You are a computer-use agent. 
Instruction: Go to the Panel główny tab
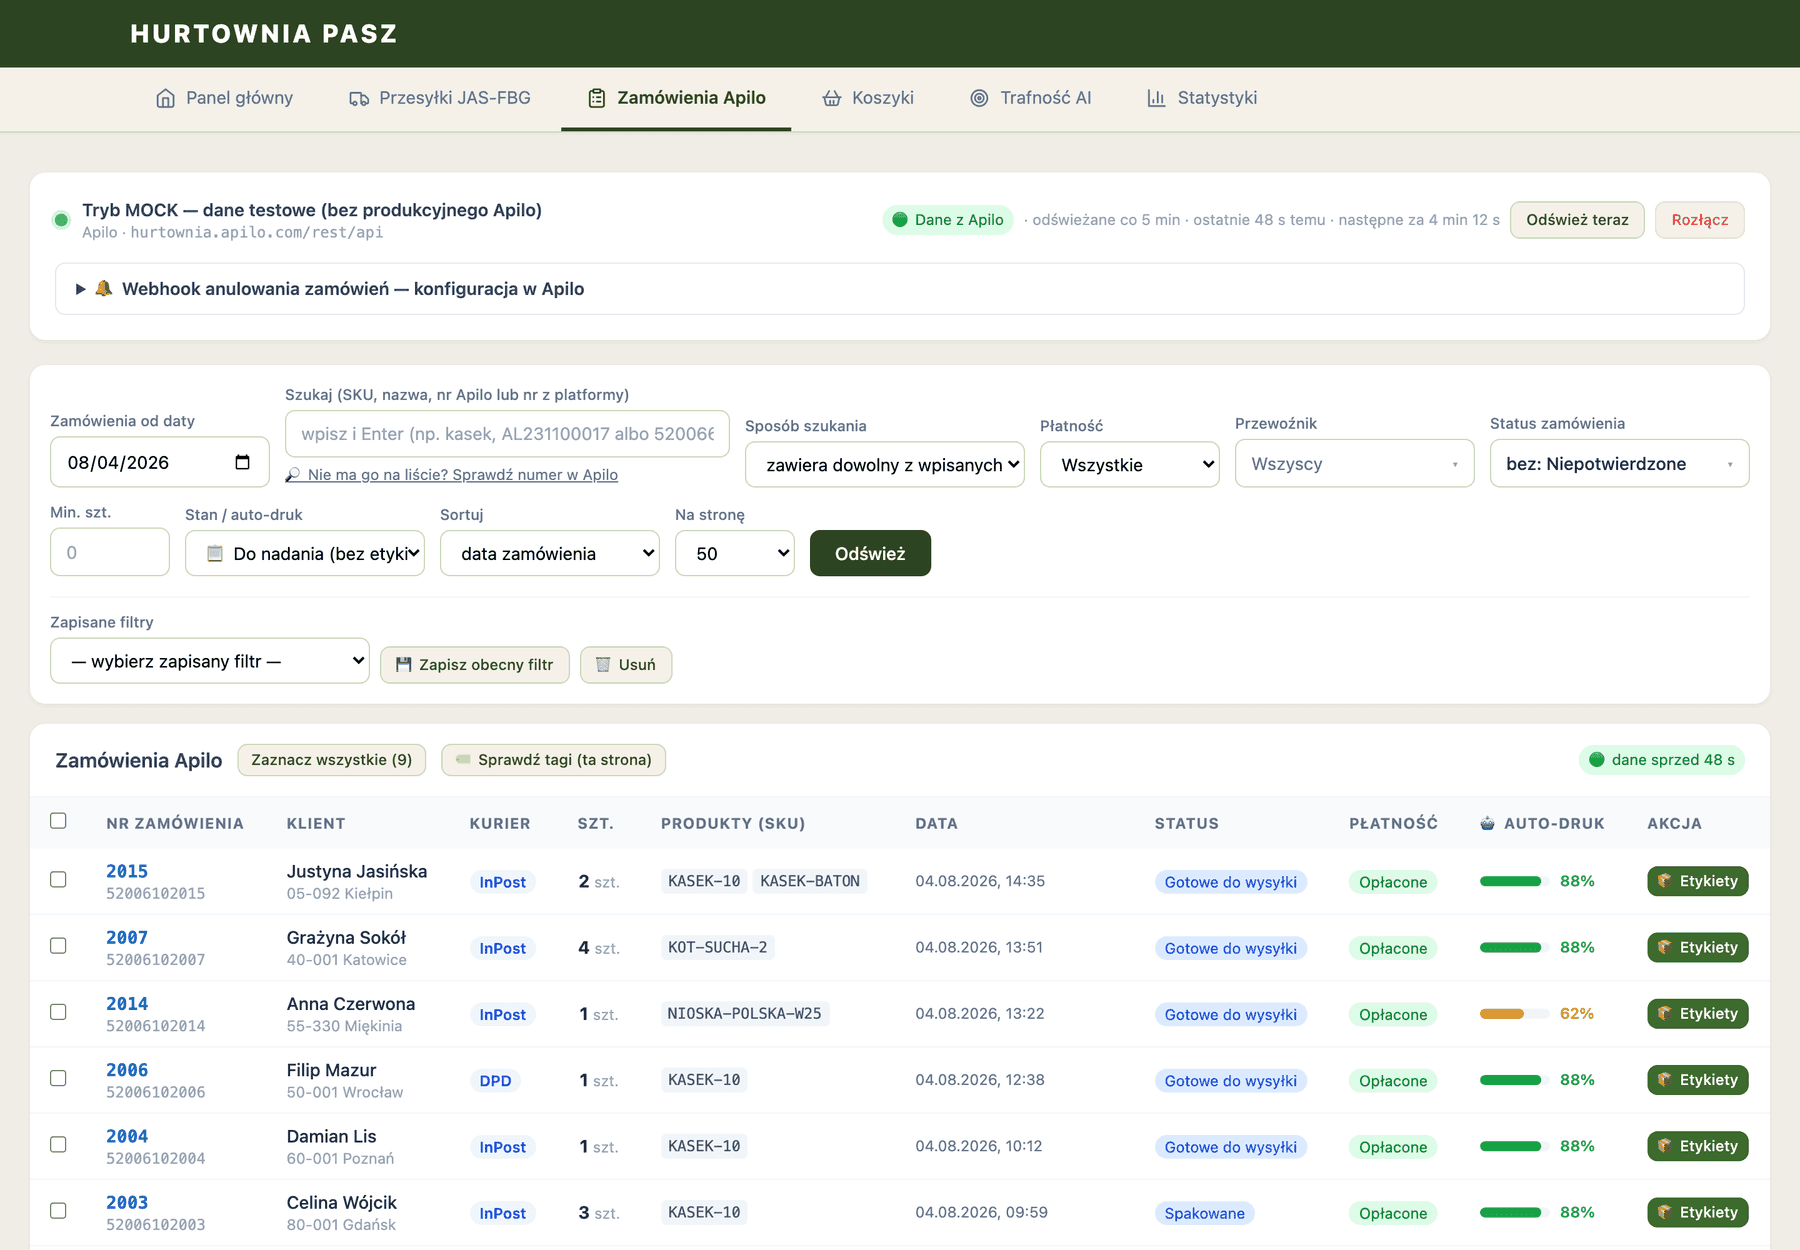click(x=225, y=98)
